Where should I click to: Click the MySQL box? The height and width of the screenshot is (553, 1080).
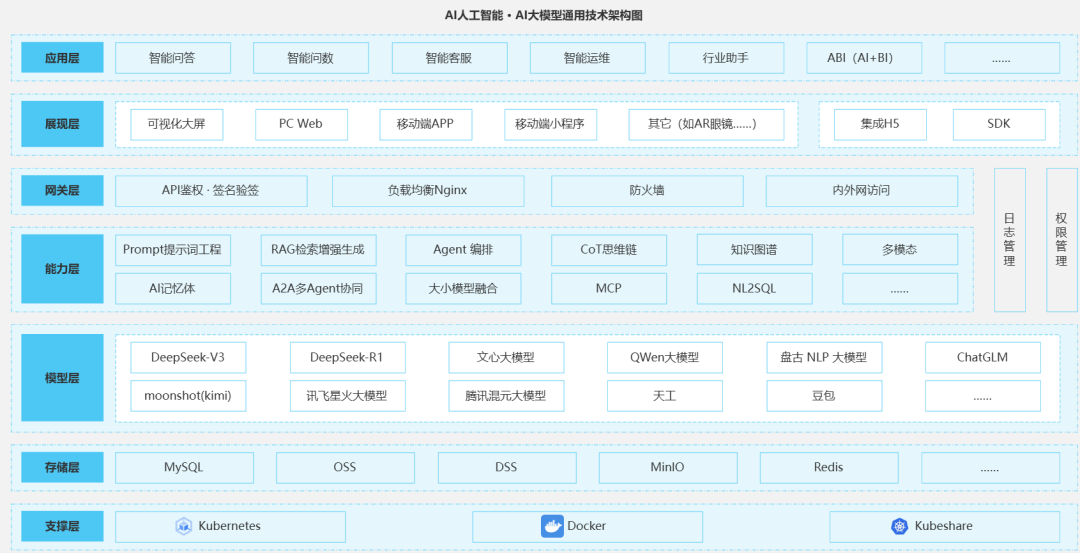[184, 468]
